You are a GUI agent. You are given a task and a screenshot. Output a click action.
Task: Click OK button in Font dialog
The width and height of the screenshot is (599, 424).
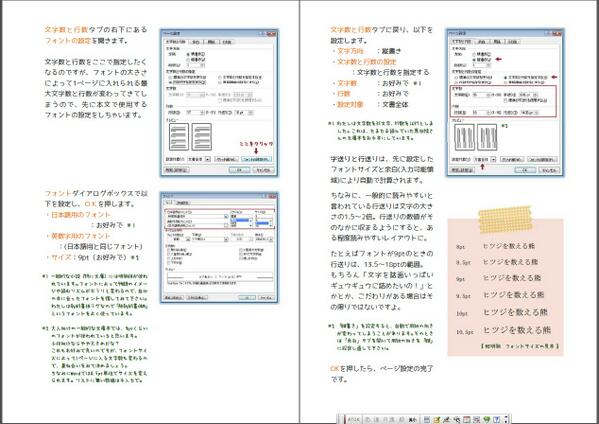click(247, 298)
